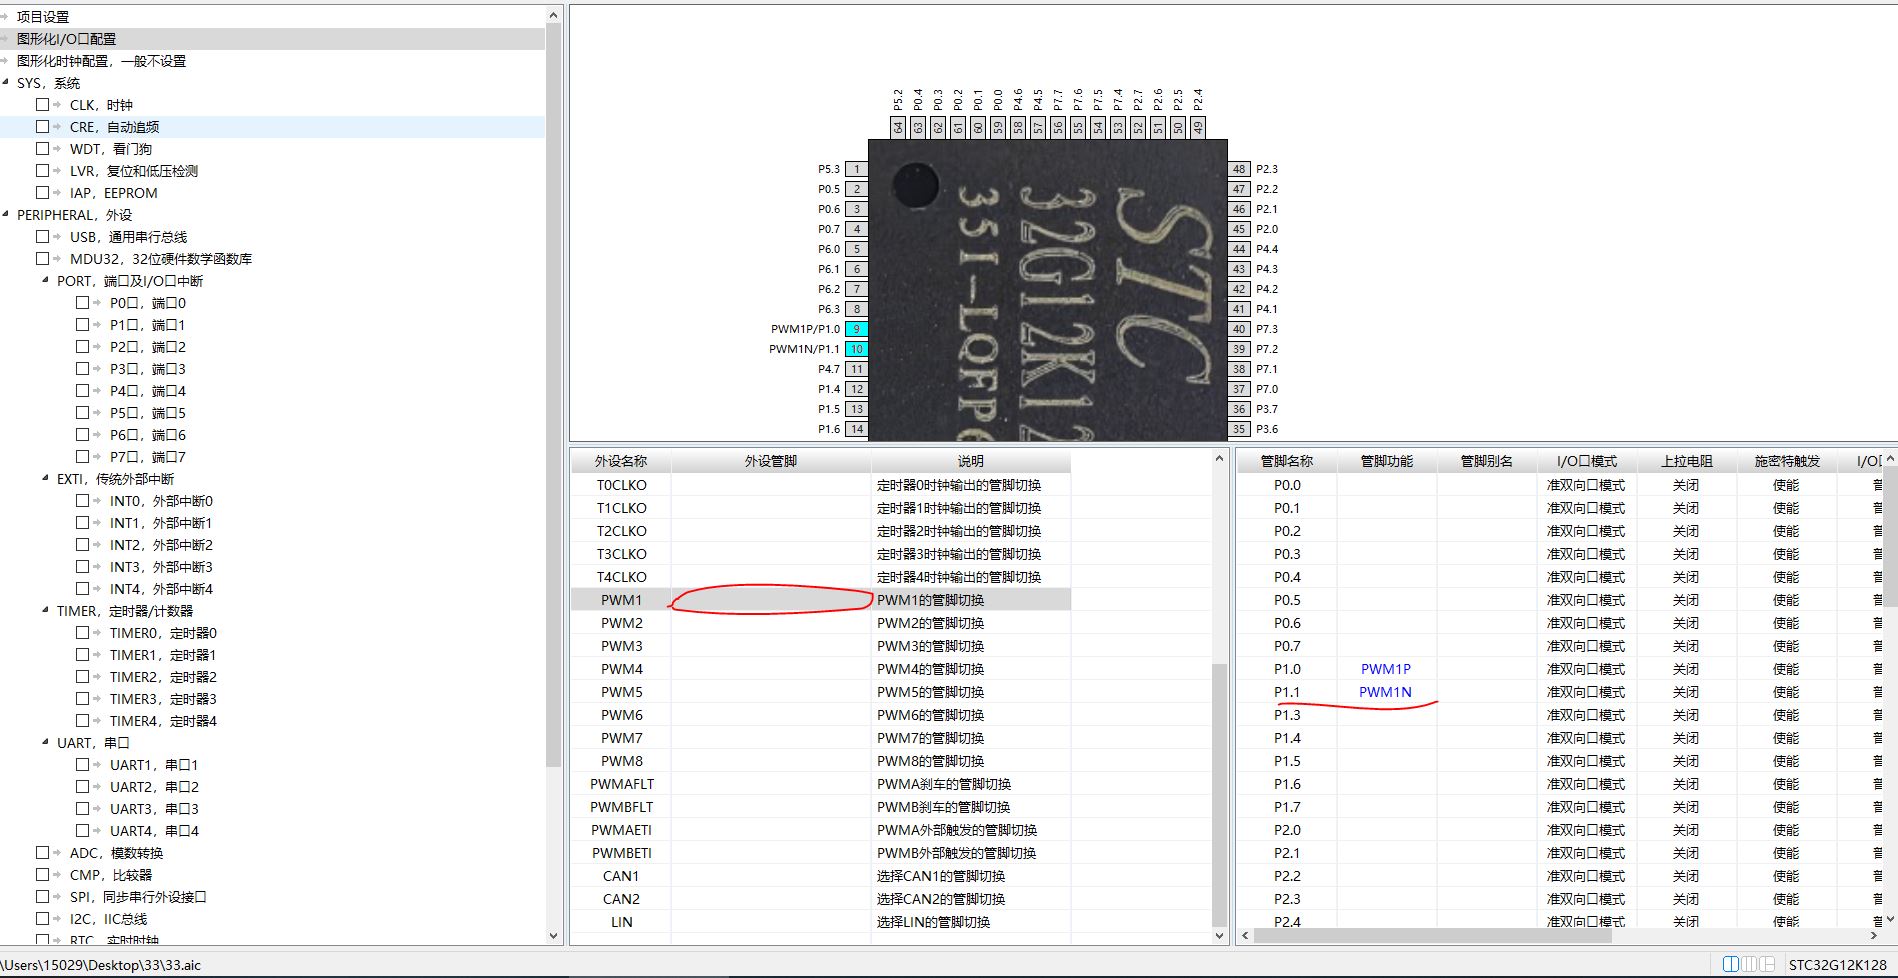Viewport: 1898px width, 978px height.
Task: Click the empty PWM1 peripheral pin cell
Action: pyautogui.click(x=770, y=600)
